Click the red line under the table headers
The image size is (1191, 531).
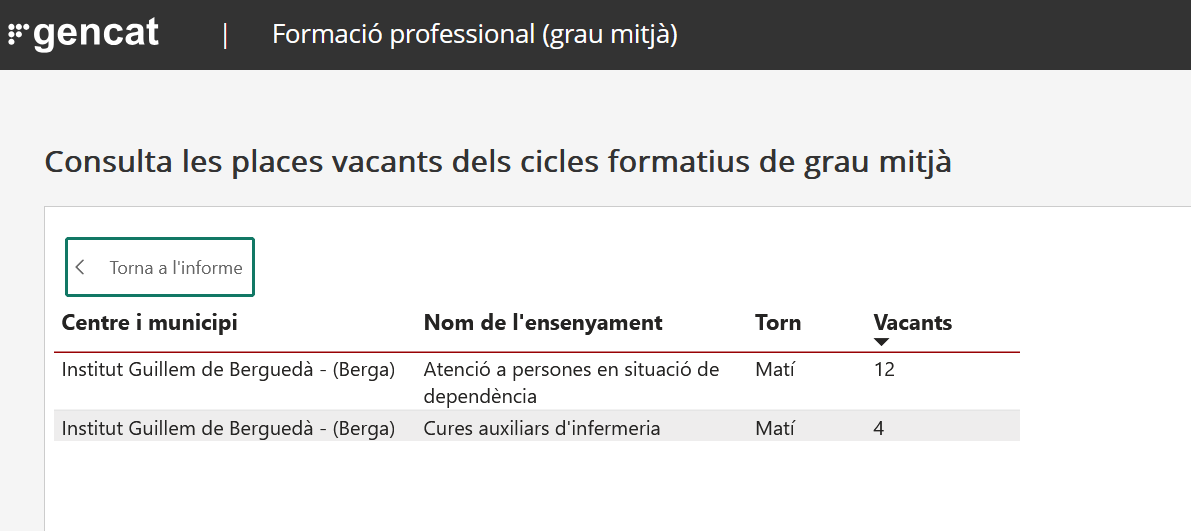point(537,352)
